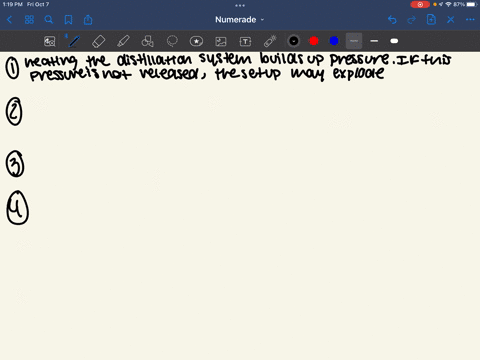The image size is (480, 360).
Task: Open the share and export menu
Action: (x=88, y=20)
